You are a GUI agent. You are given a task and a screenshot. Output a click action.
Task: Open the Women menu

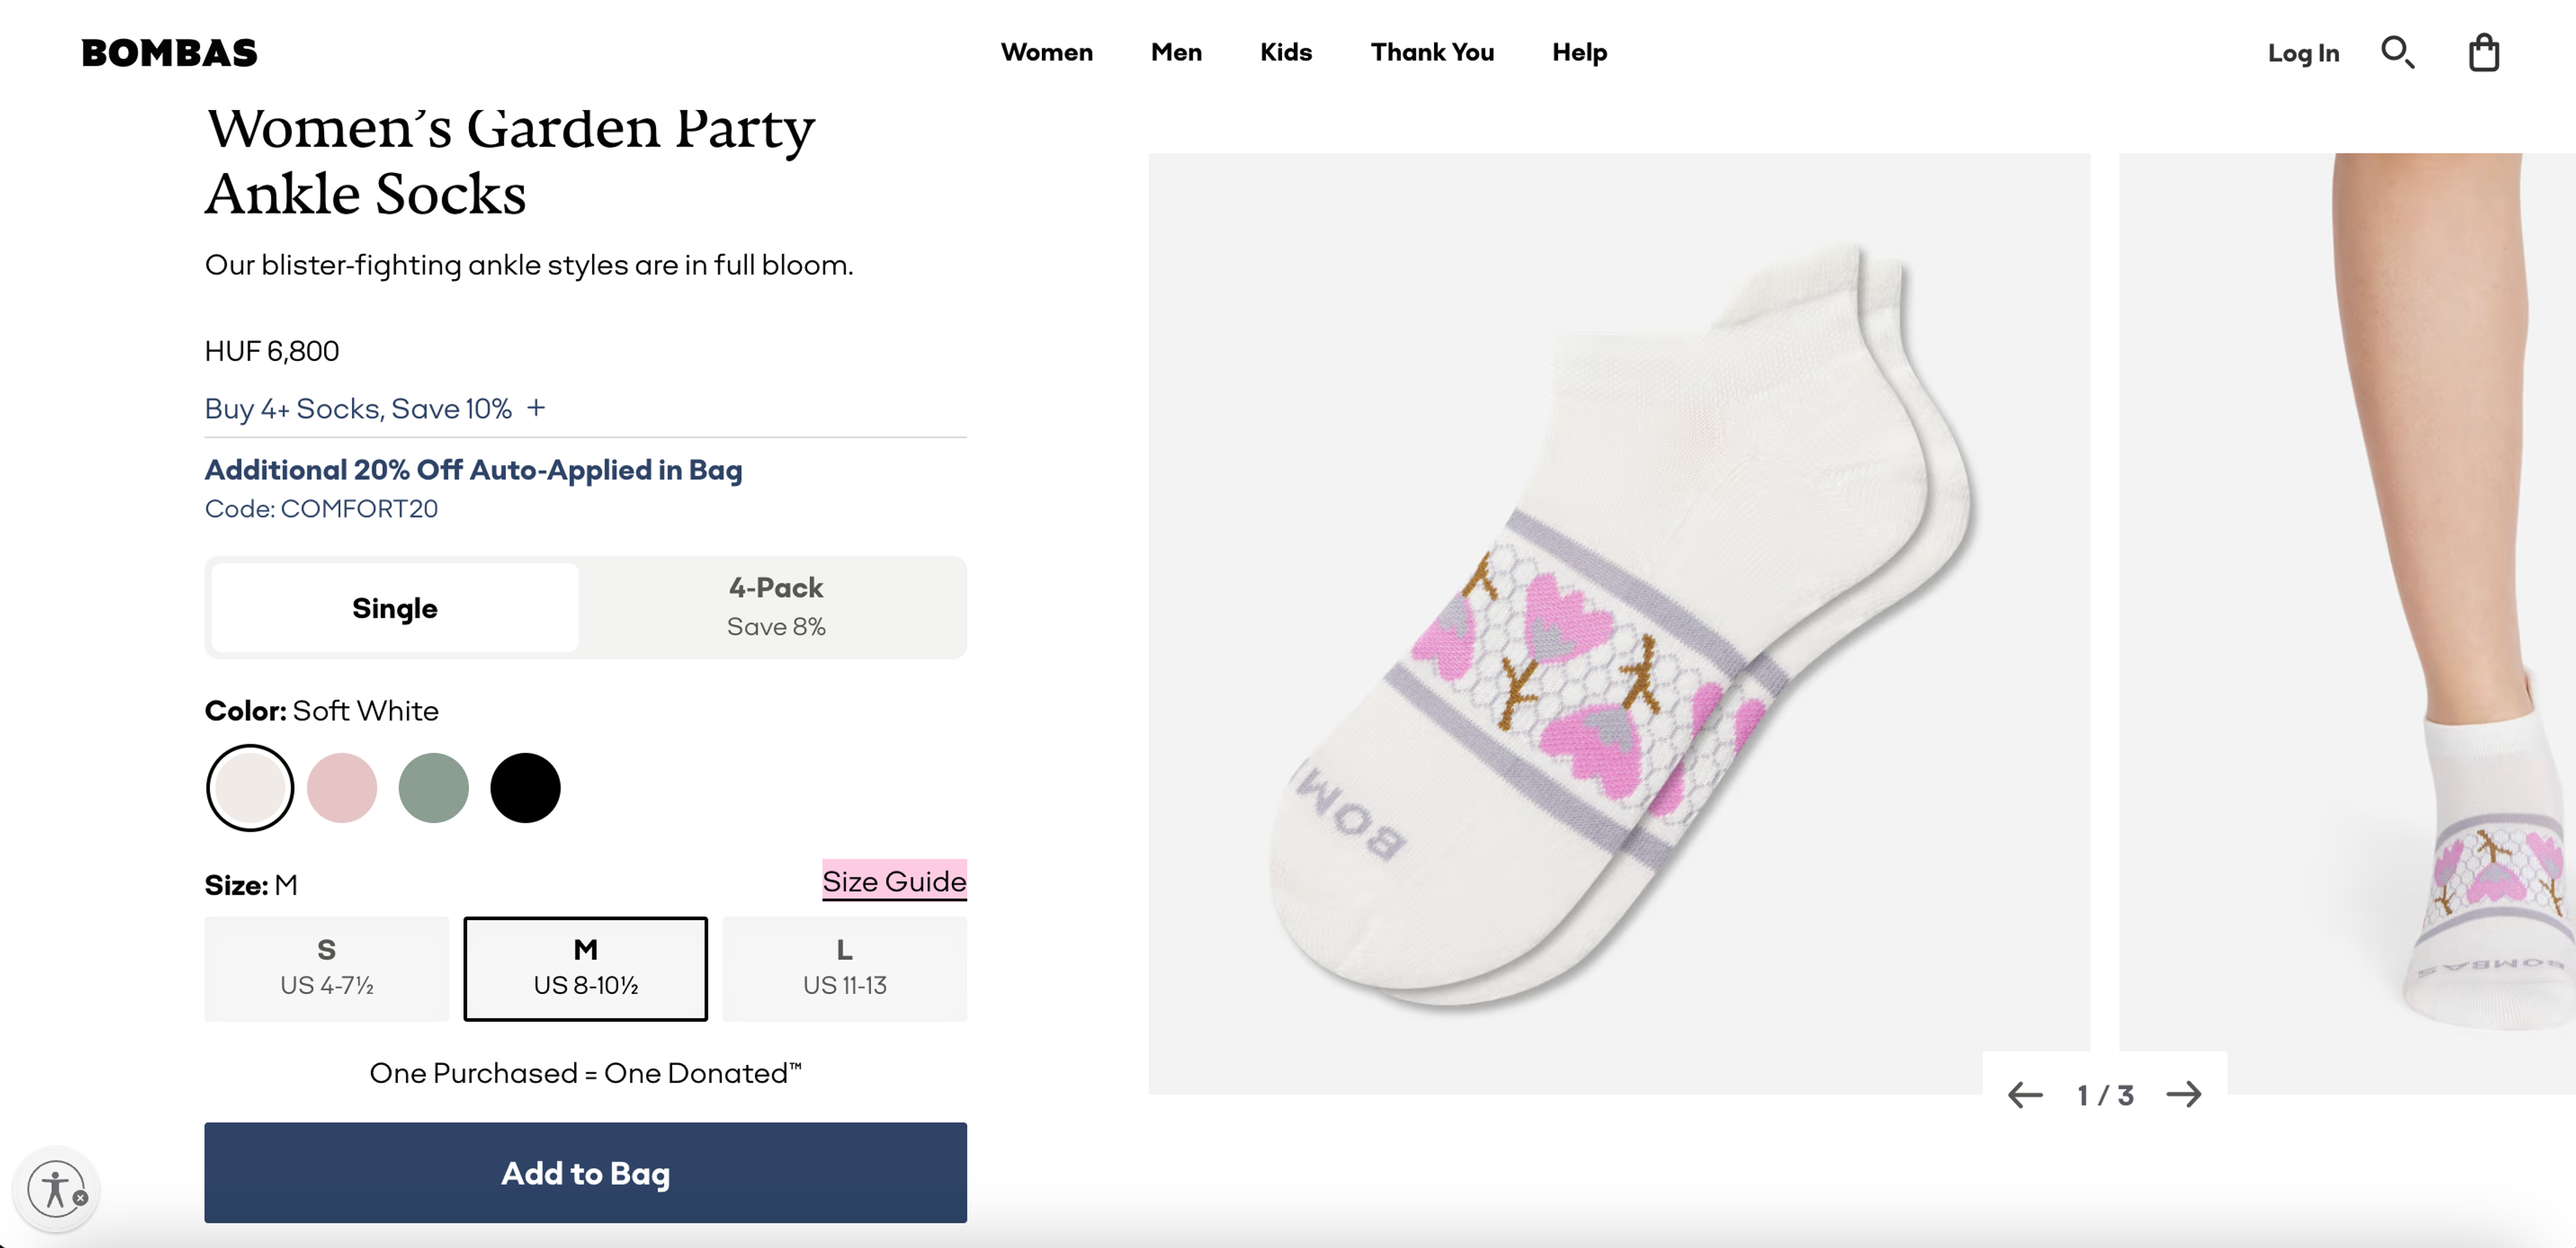pos(1046,53)
